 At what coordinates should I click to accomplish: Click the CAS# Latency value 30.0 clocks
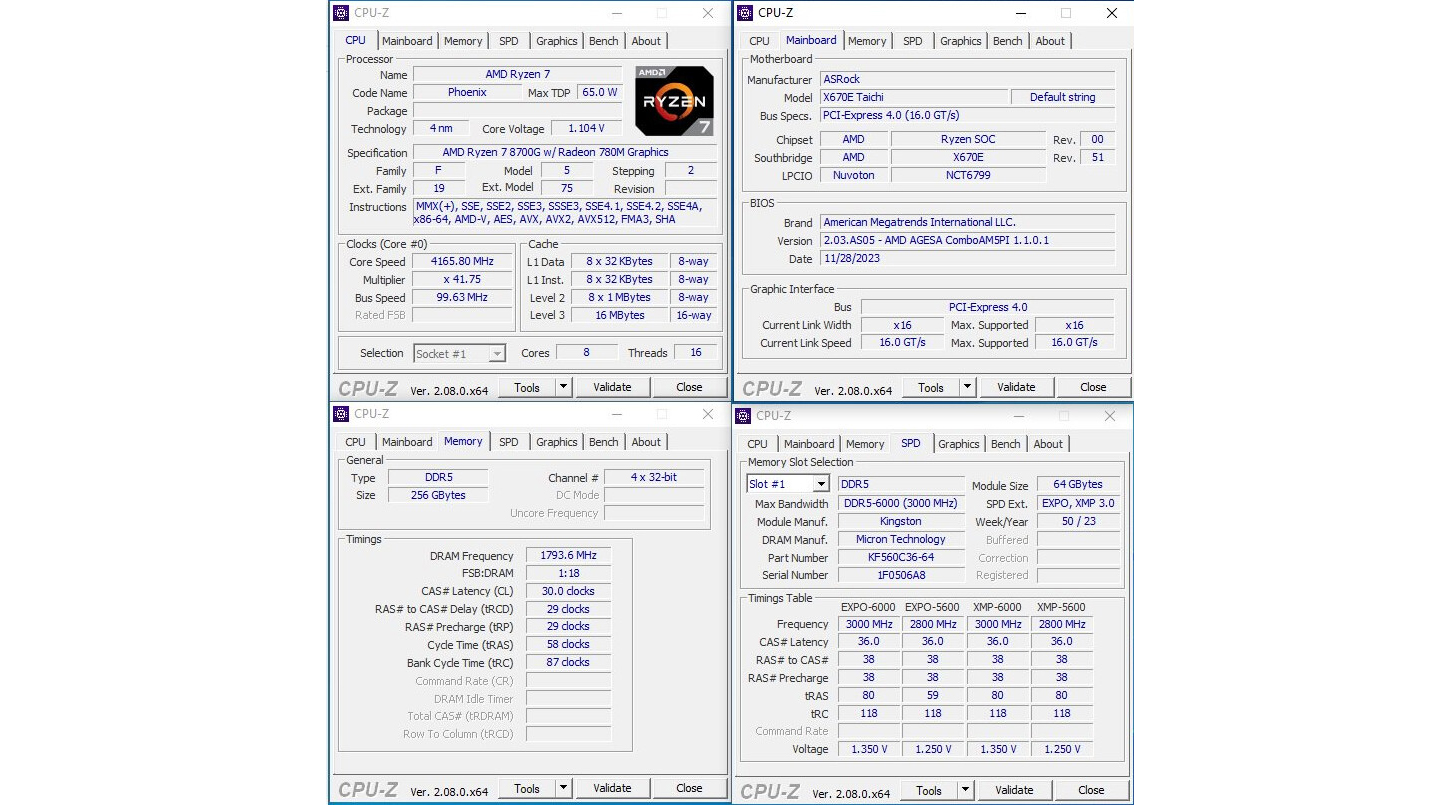click(x=568, y=591)
